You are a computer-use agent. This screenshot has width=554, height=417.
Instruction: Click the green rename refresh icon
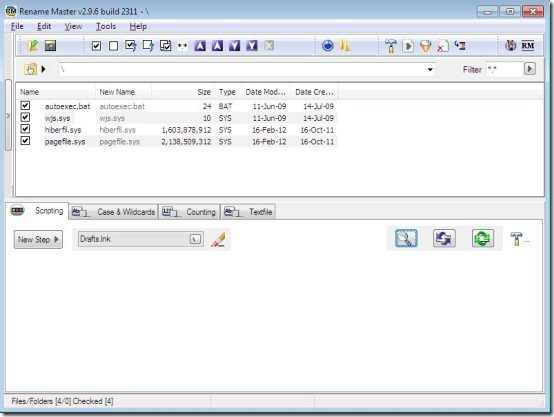tap(483, 239)
